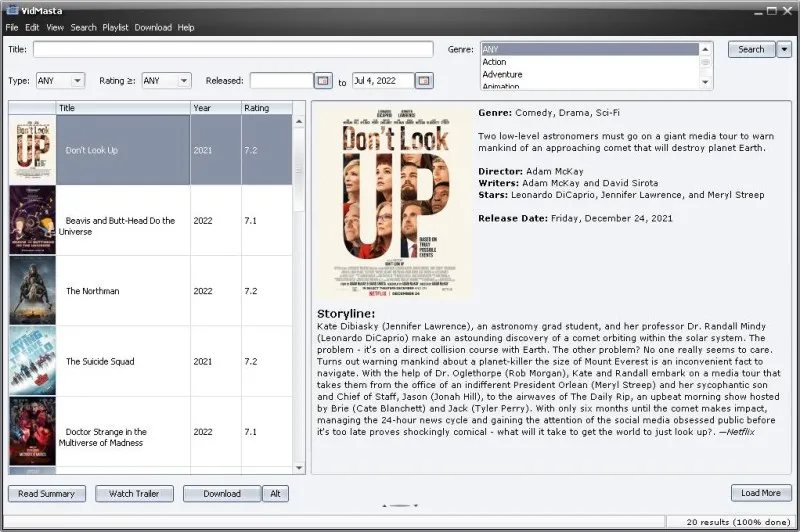The width and height of the screenshot is (800, 532).
Task: Open the Search button dropdown arrow
Action: (x=785, y=49)
